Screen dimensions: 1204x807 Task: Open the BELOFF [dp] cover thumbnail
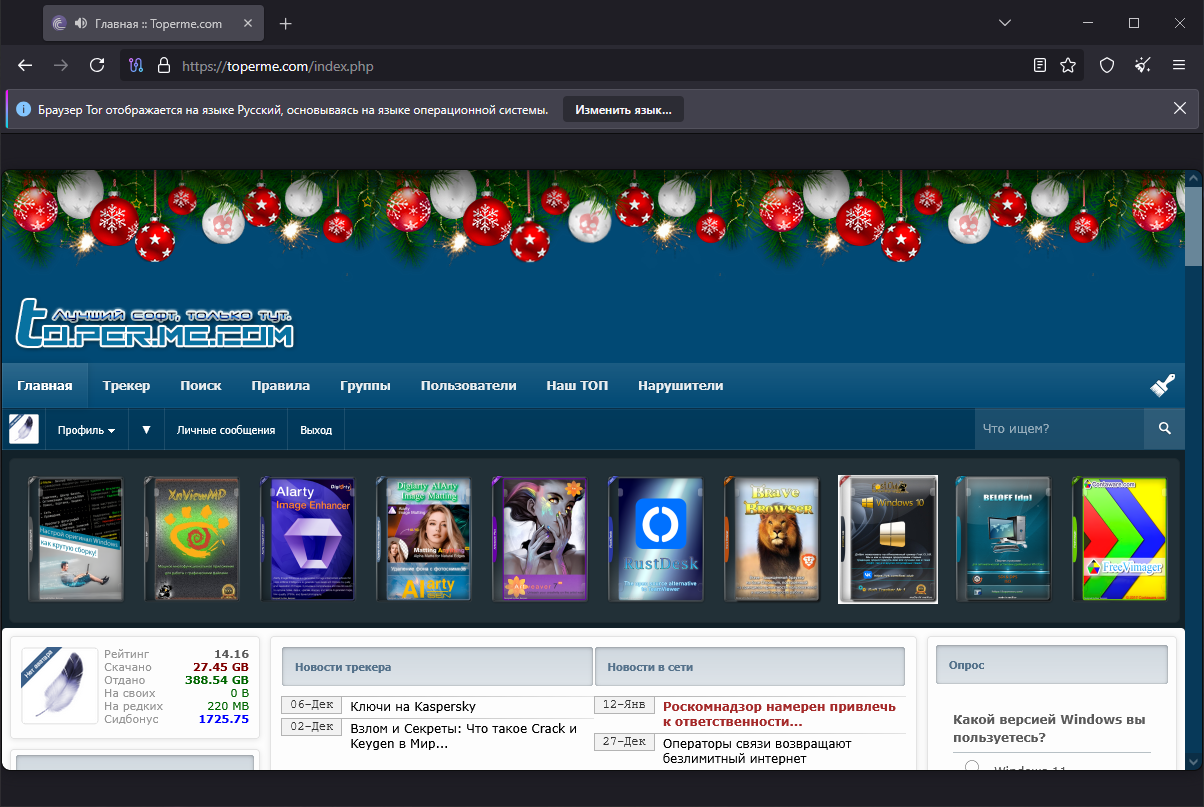1003,539
